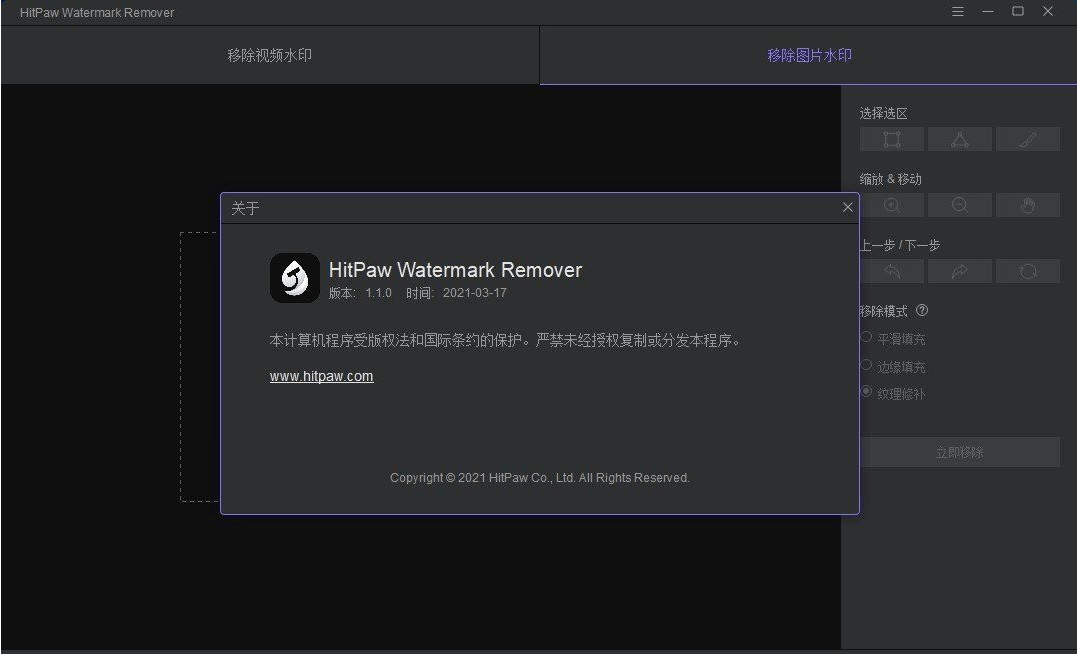Click the HitPaw app logo in dialog
Viewport: 1077px width, 654px height.
click(295, 278)
